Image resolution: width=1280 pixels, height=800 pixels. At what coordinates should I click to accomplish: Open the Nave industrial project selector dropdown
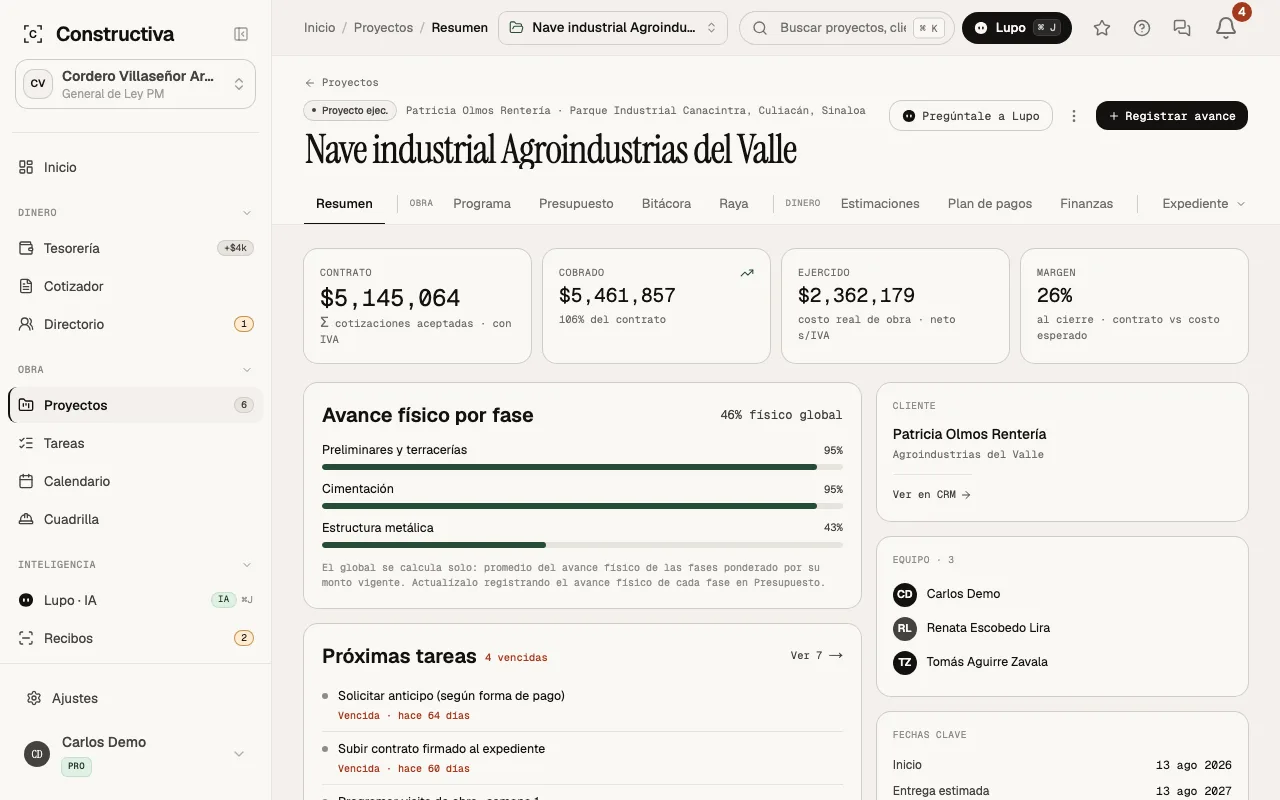point(613,28)
